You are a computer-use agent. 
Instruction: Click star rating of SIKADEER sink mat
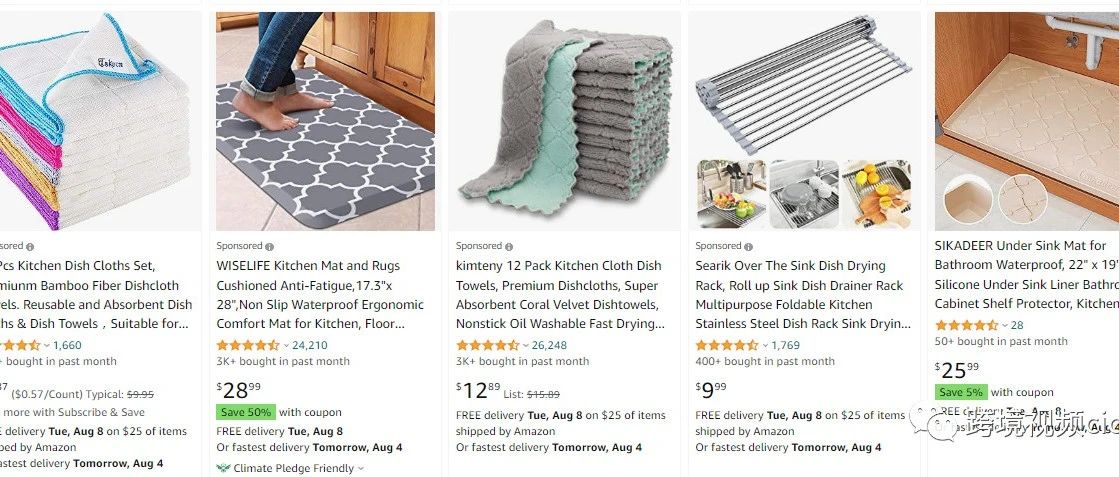pos(966,325)
